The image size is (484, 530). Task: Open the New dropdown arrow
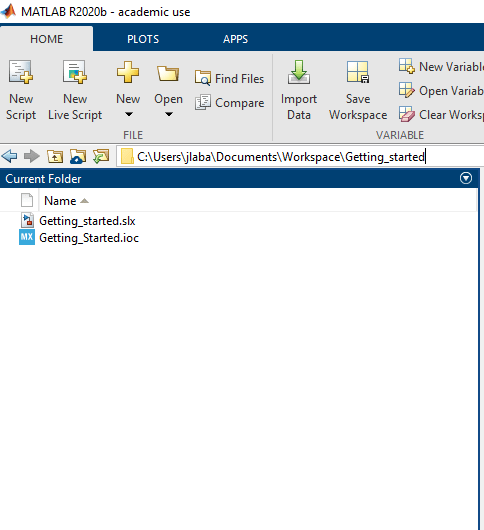(128, 115)
